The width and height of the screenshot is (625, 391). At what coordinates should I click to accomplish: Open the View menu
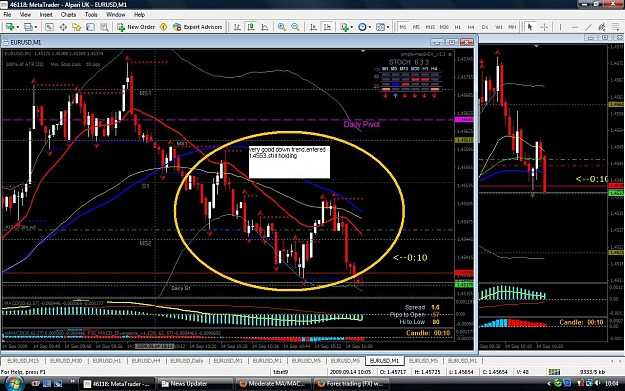click(x=25, y=14)
